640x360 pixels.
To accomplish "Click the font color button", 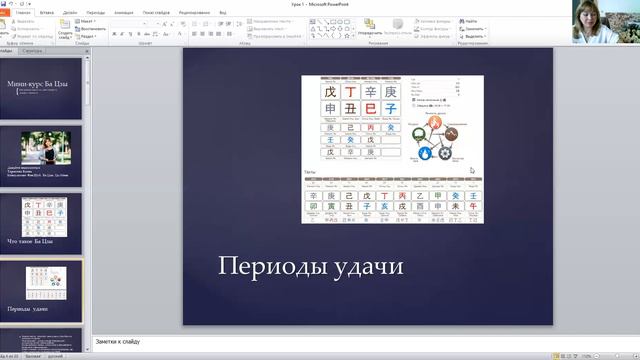I will tap(180, 34).
